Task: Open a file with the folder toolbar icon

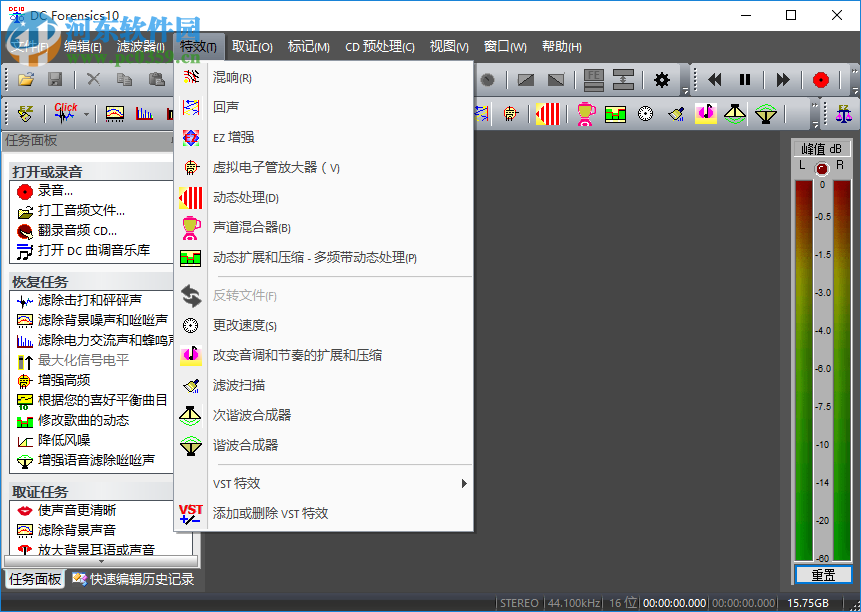Action: click(x=24, y=80)
